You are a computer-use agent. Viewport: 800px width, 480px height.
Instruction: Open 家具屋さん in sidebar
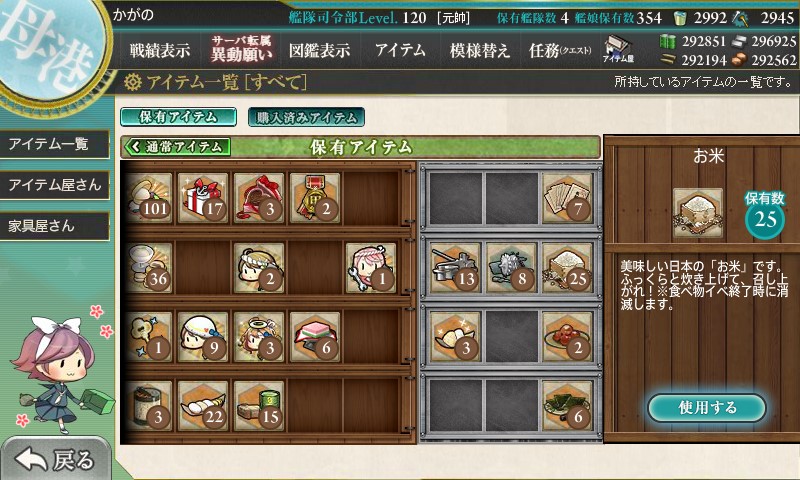click(x=55, y=226)
